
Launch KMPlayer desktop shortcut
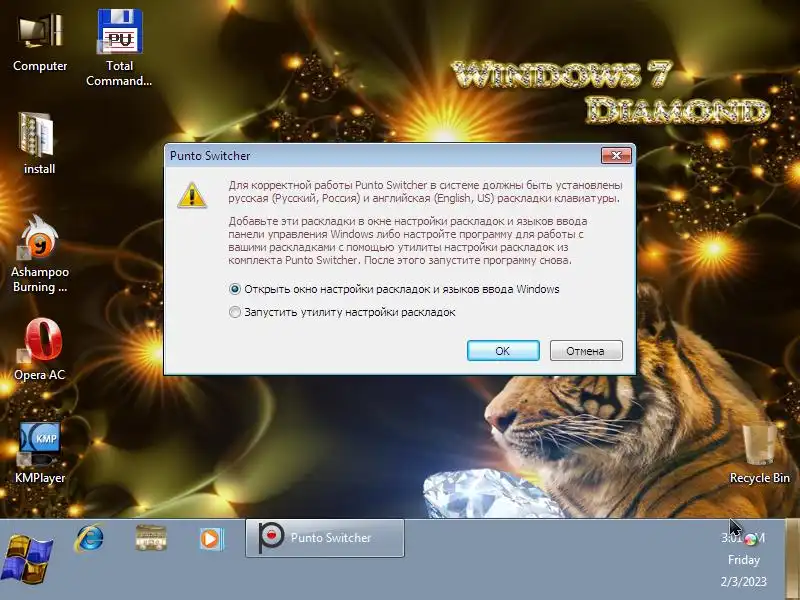40,453
